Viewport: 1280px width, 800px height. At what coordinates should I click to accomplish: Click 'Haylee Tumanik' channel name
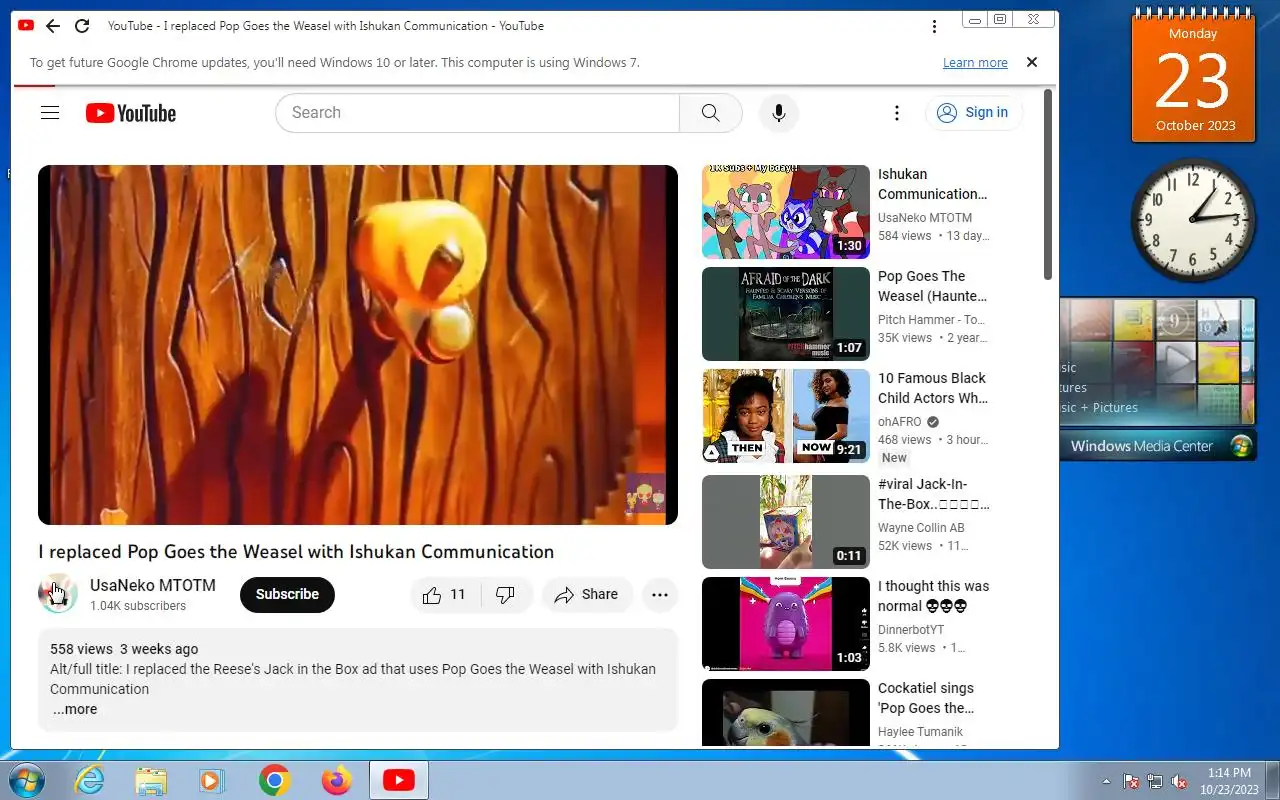(920, 732)
